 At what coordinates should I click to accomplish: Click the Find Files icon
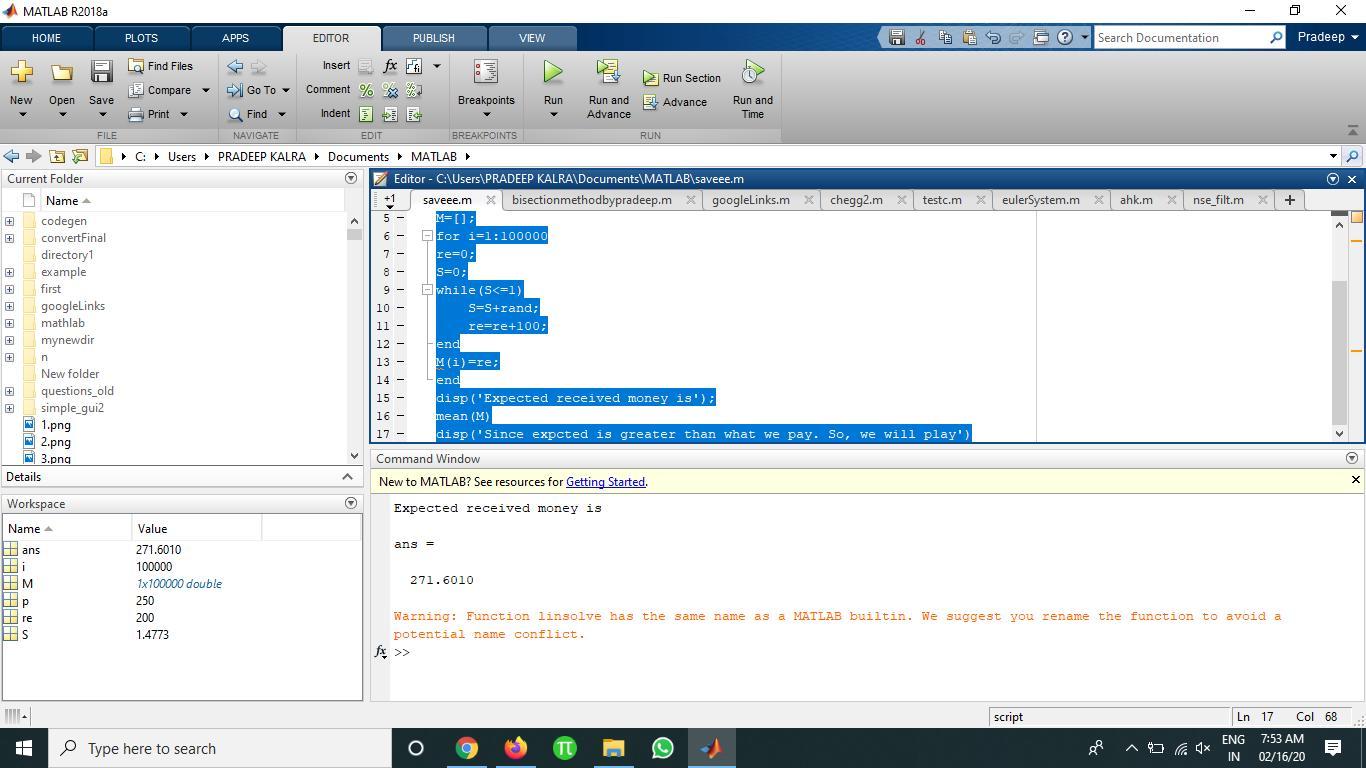(137, 66)
